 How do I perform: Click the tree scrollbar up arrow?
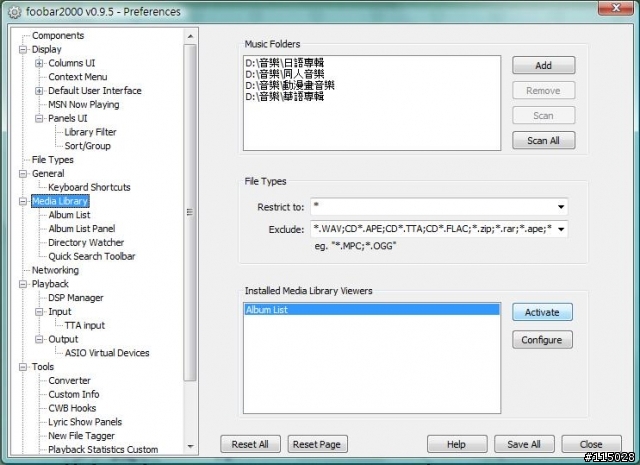(x=190, y=36)
